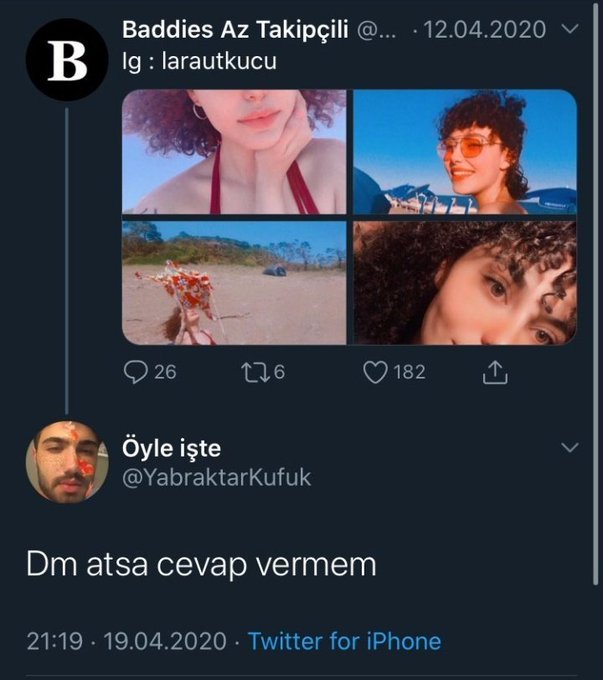View bottom-right curly hair close-up photo

pyautogui.click(x=465, y=283)
